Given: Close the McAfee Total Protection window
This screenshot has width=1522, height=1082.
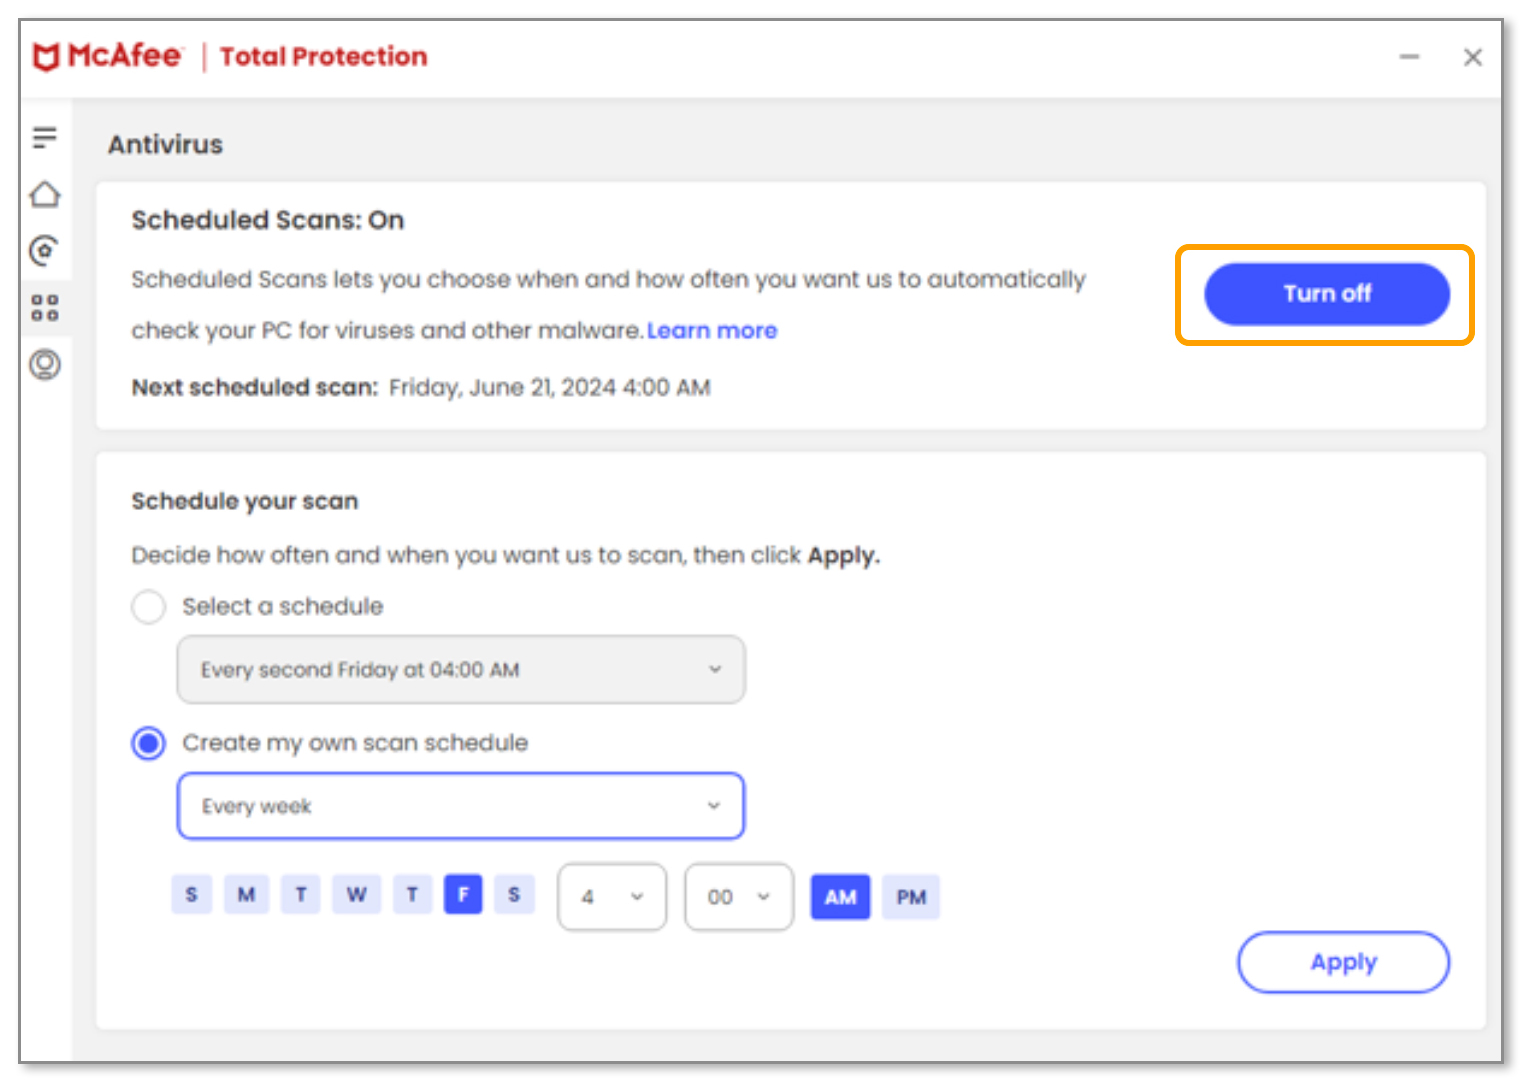Looking at the screenshot, I should pyautogui.click(x=1472, y=57).
